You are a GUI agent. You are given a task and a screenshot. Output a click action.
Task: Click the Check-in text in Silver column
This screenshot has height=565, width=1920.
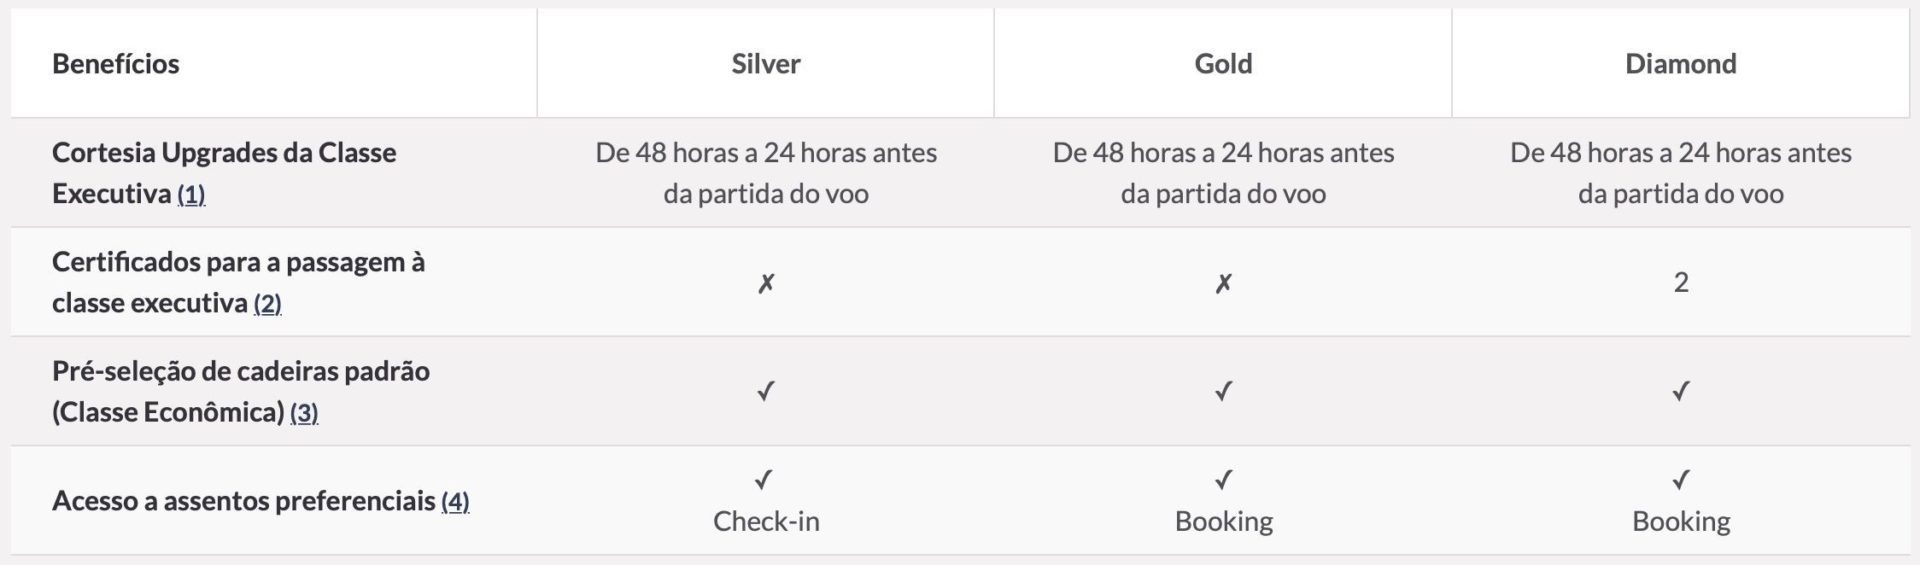766,521
